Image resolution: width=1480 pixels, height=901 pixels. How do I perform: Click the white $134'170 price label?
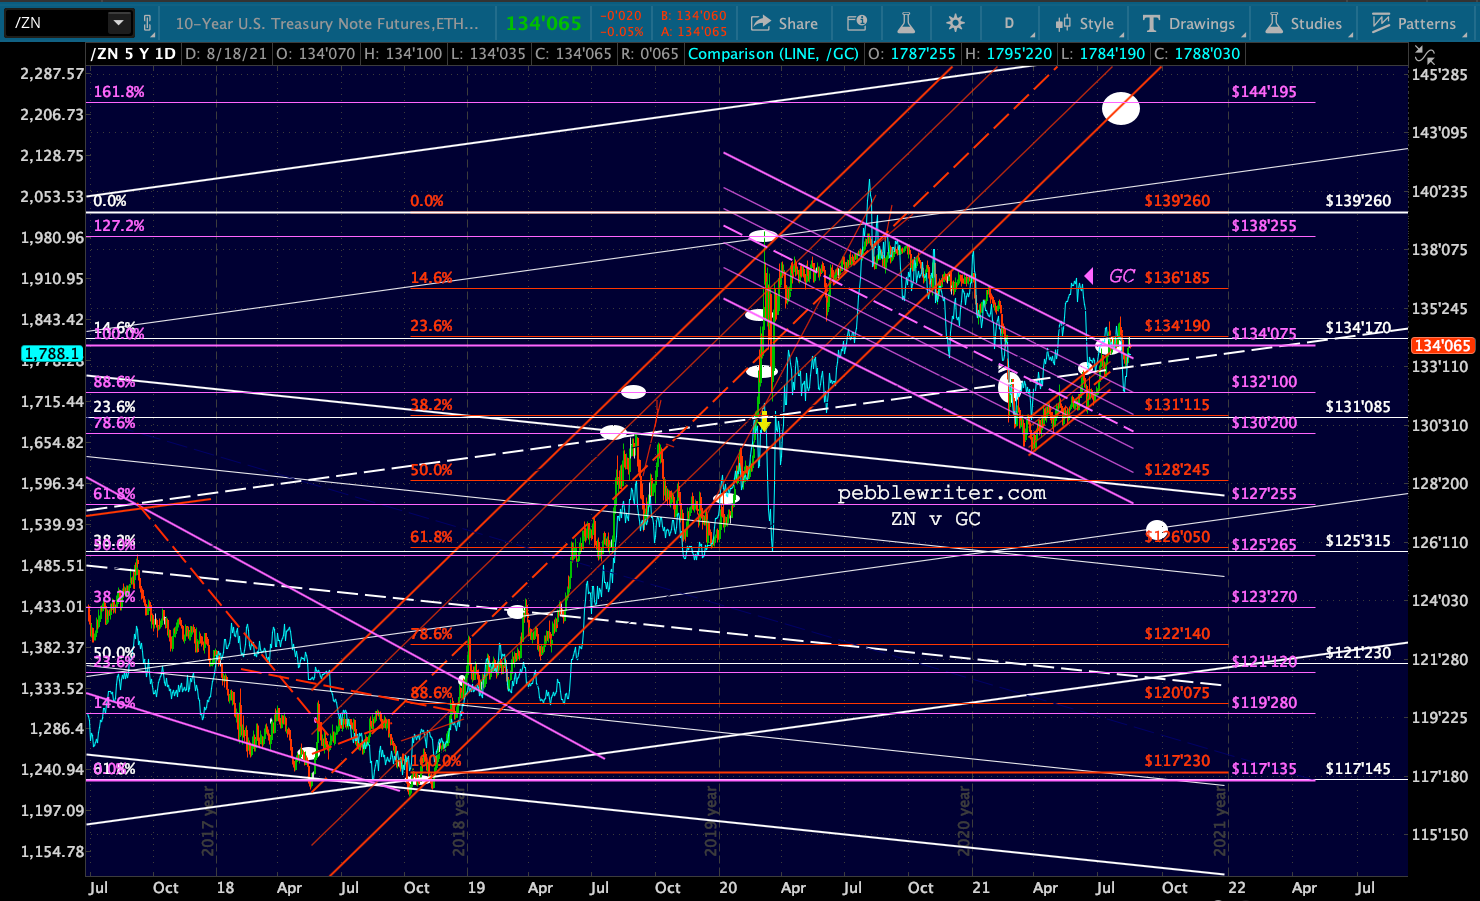coord(1358,328)
